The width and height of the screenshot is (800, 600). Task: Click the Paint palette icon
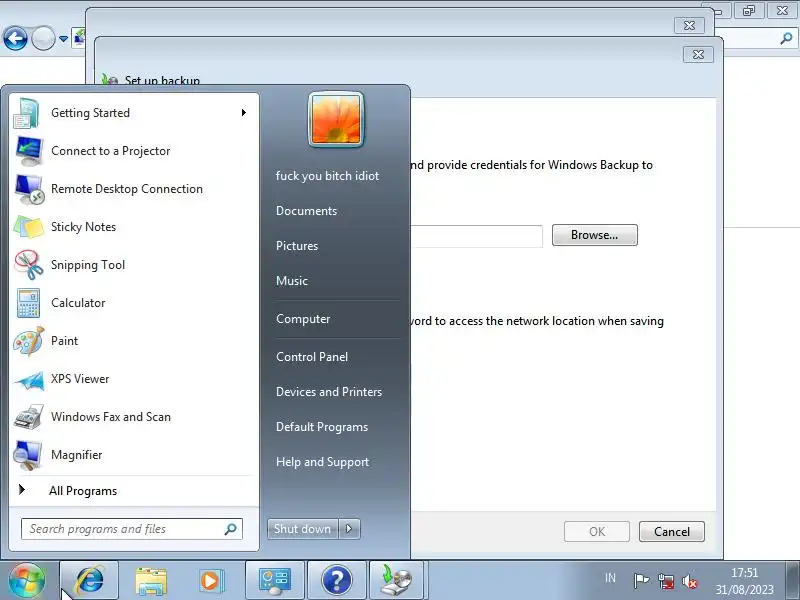(29, 341)
